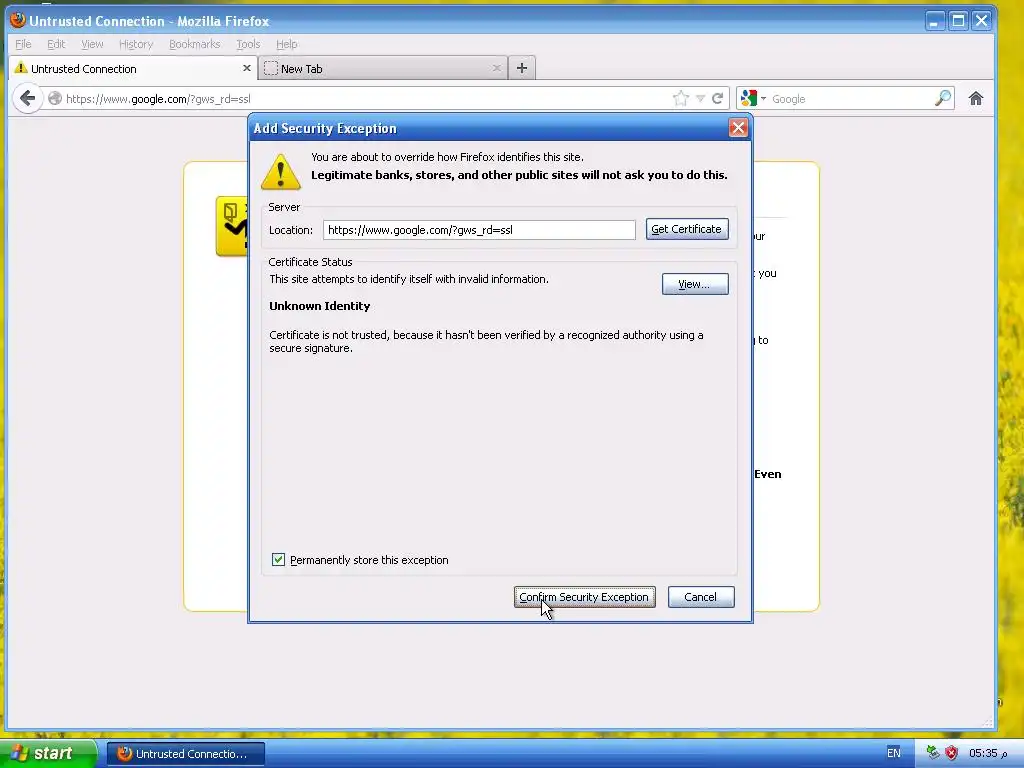Screen dimensions: 1024x768
Task: Open the URL history dropdown arrow
Action: pos(700,99)
